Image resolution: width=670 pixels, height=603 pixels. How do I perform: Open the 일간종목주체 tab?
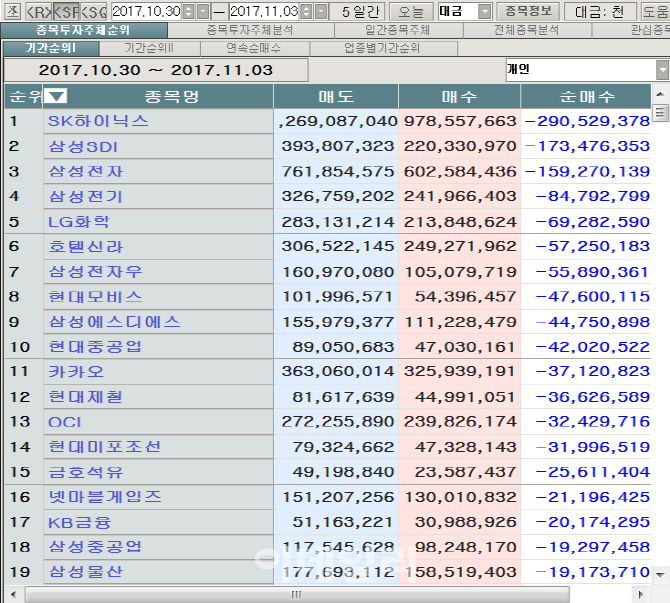click(398, 30)
